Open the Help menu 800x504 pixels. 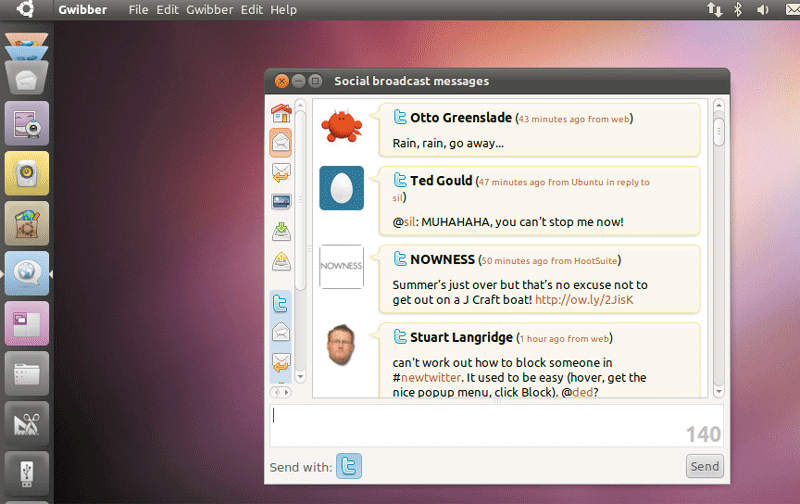coord(284,9)
